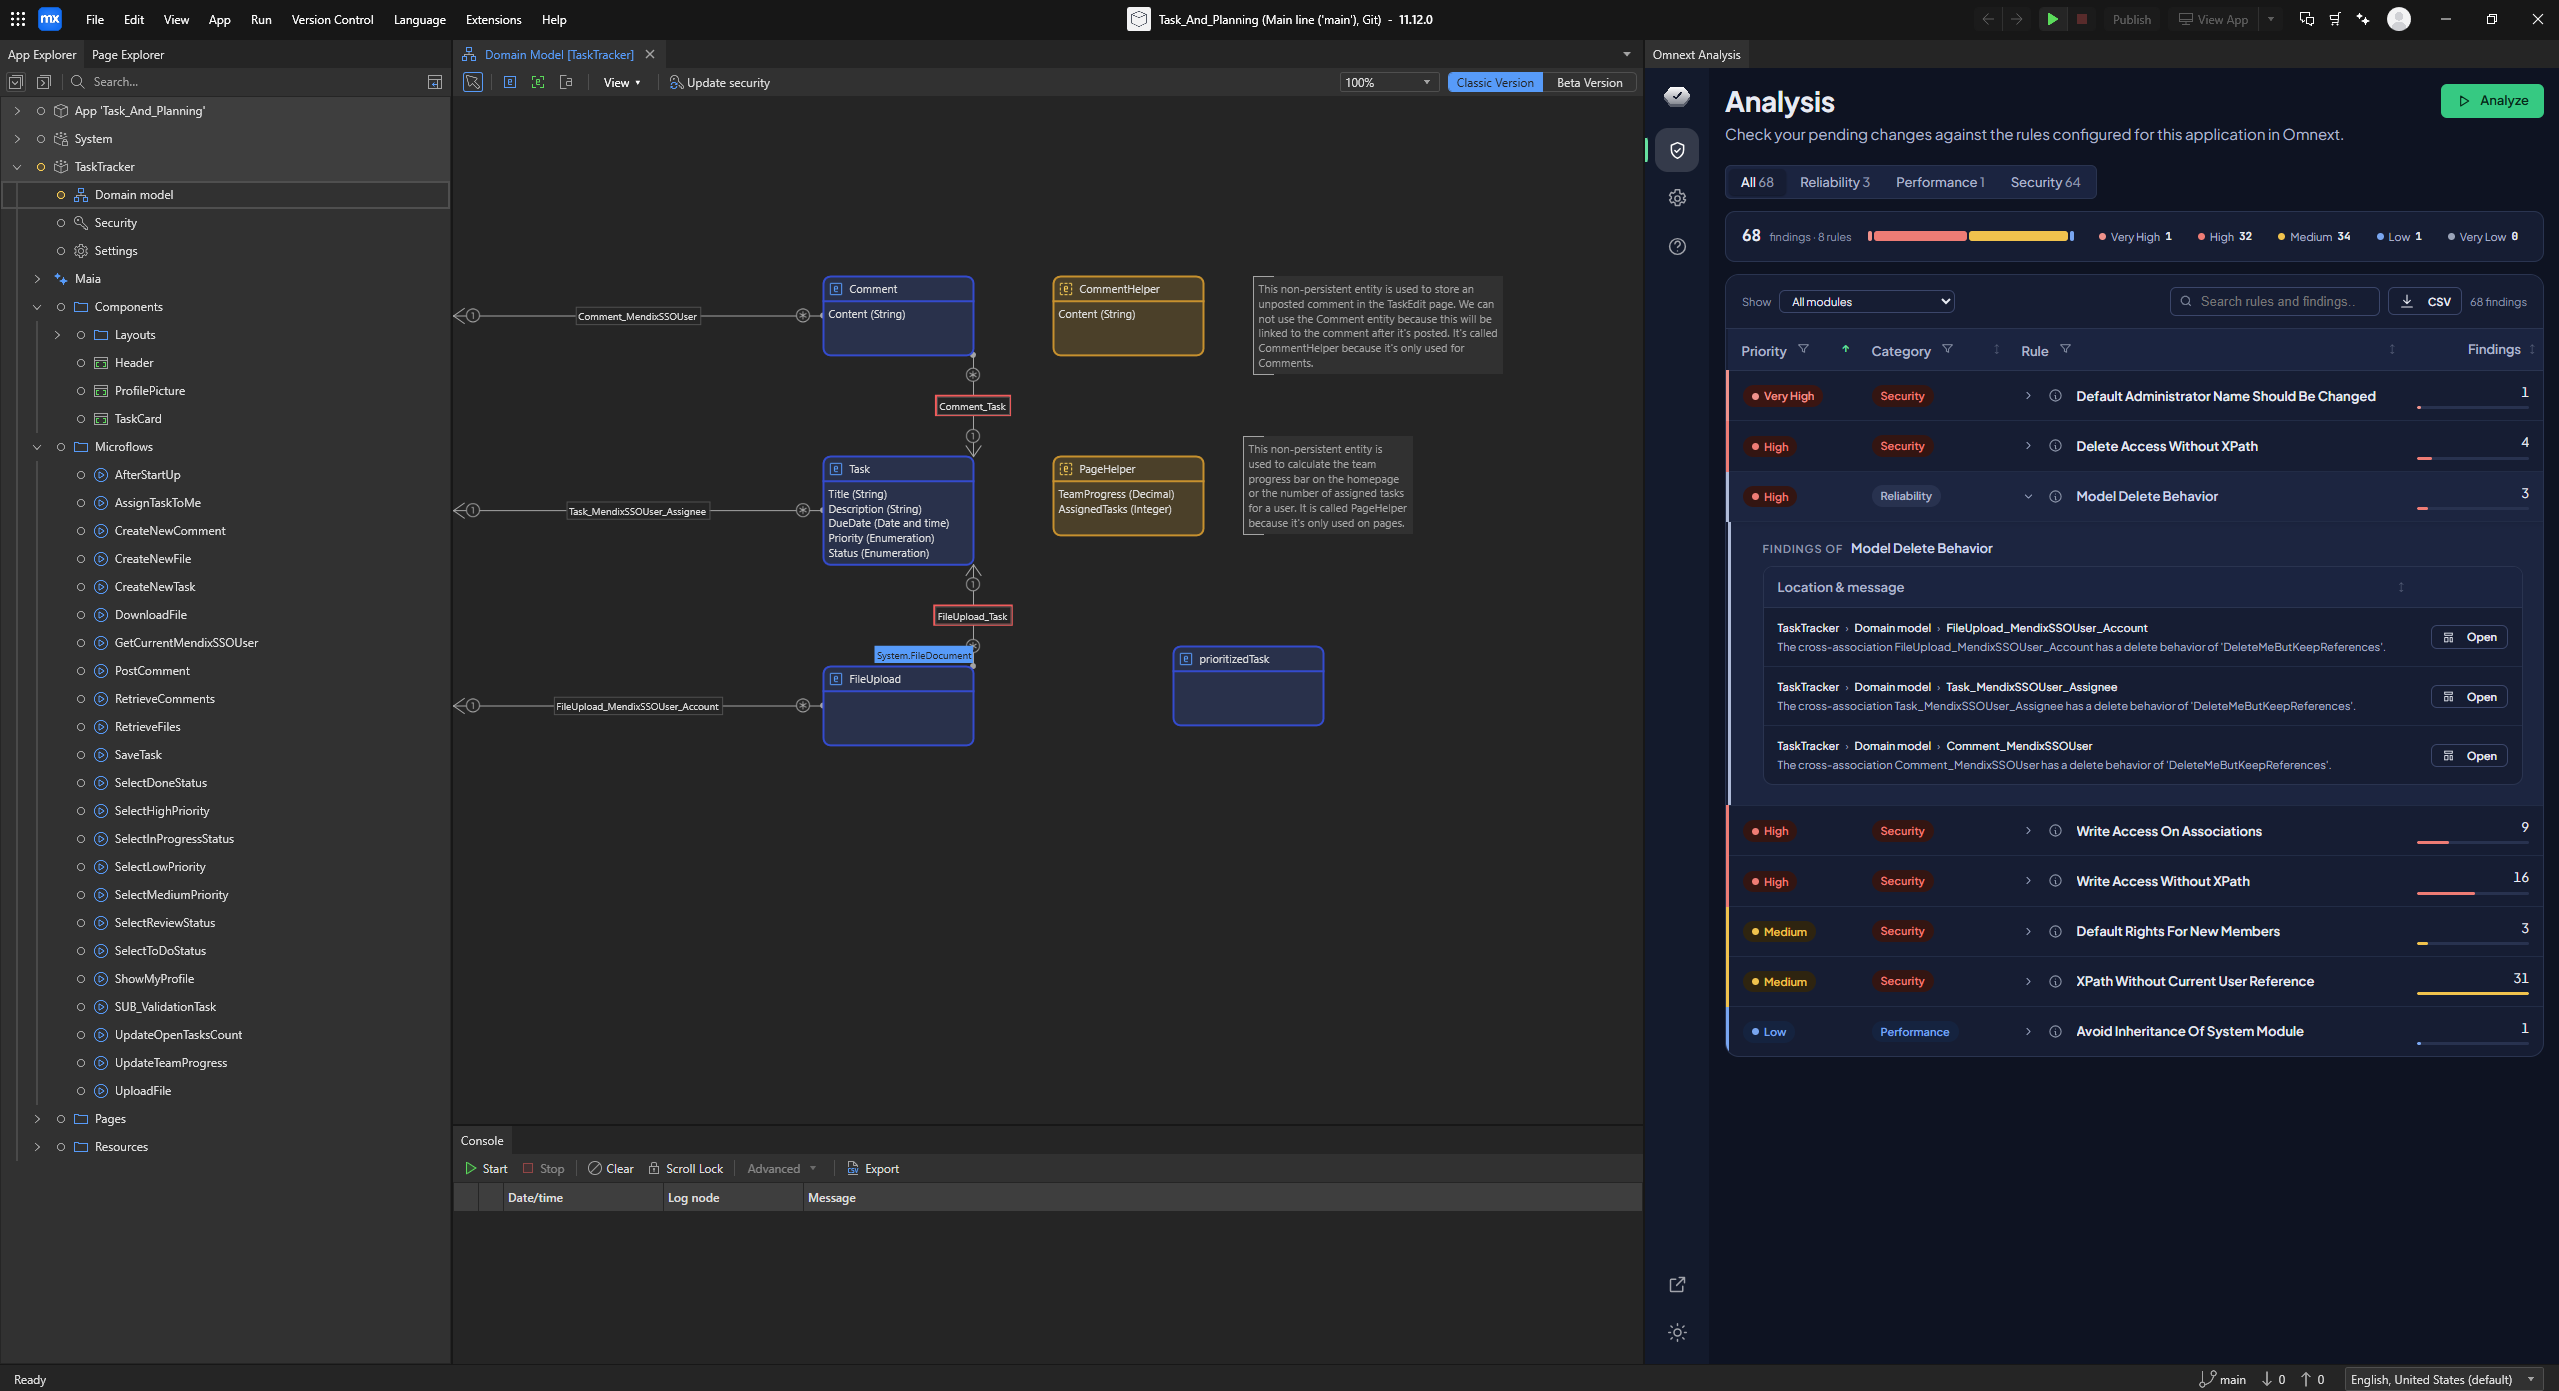Toggle the theme sun icon in Omnext sidebar
2559x1391 pixels.
click(1677, 1333)
